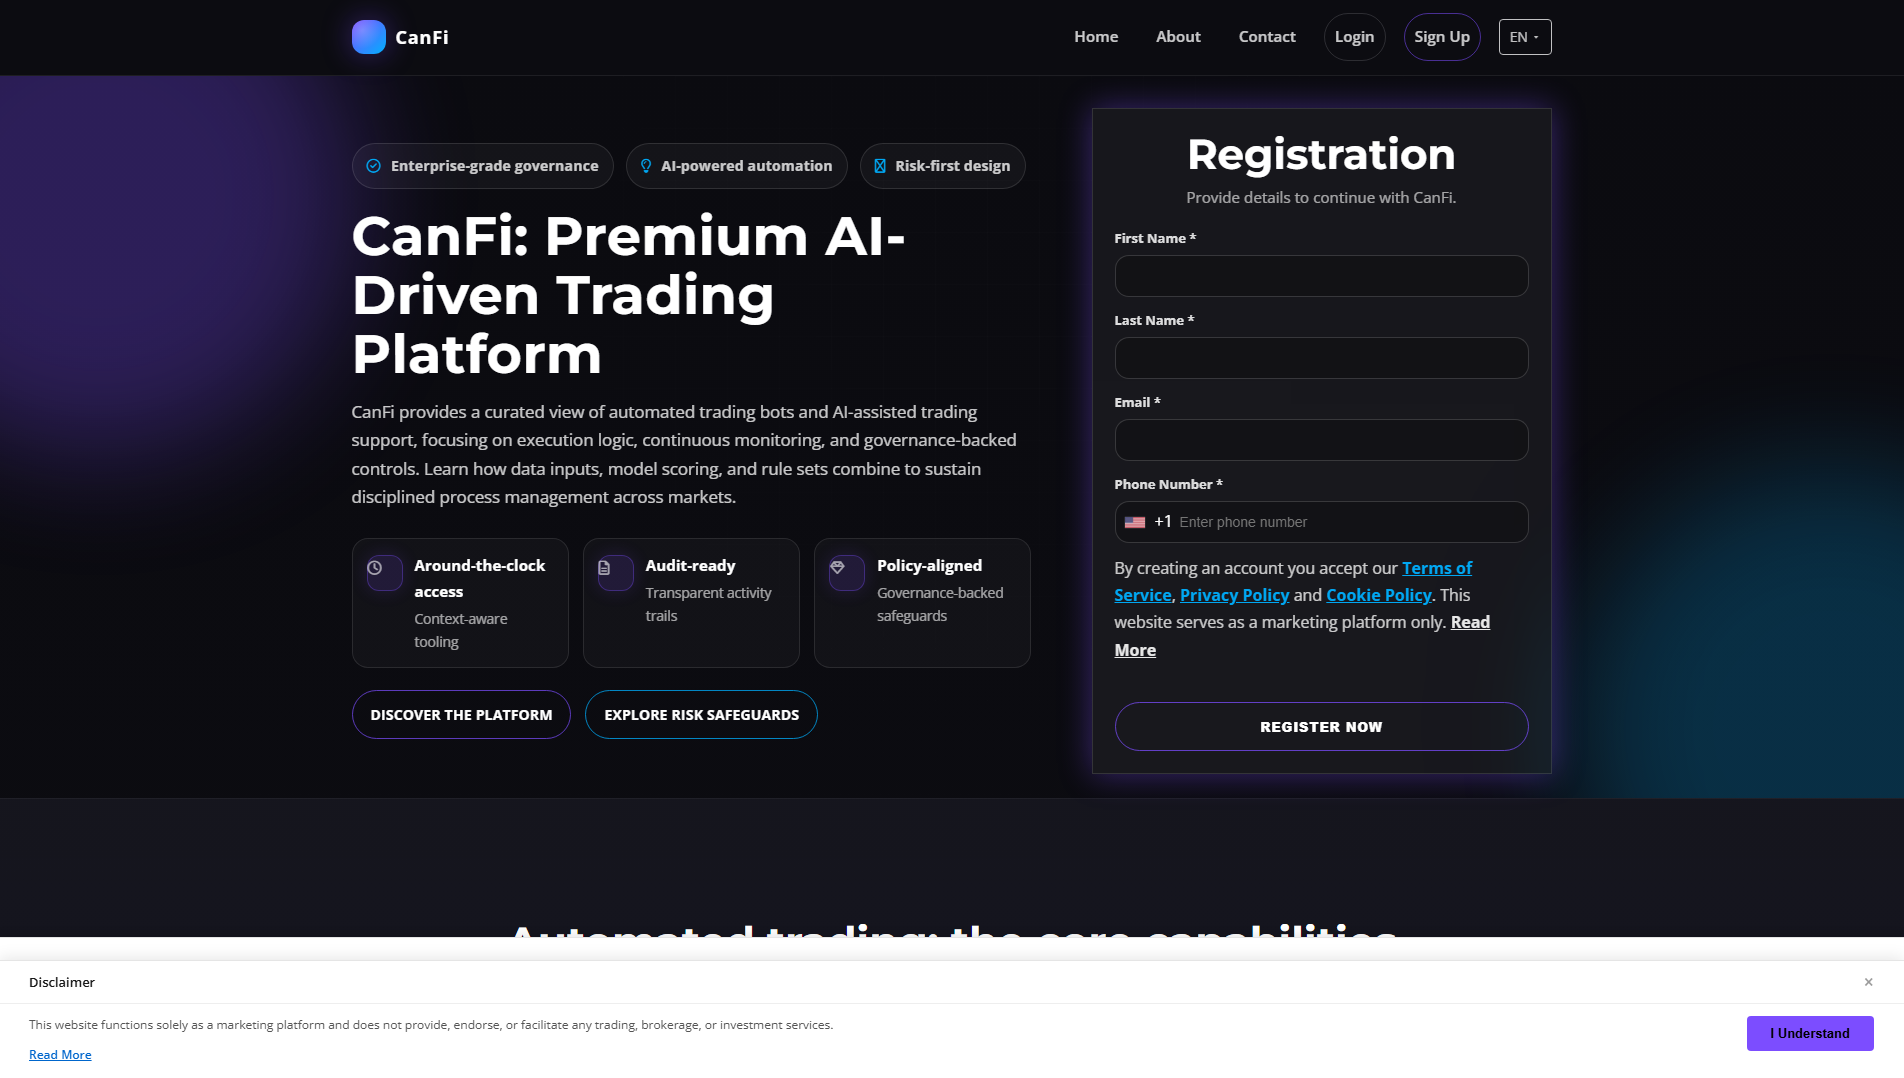Focus the First Name input field
The image size is (1904, 1078).
(1321, 276)
